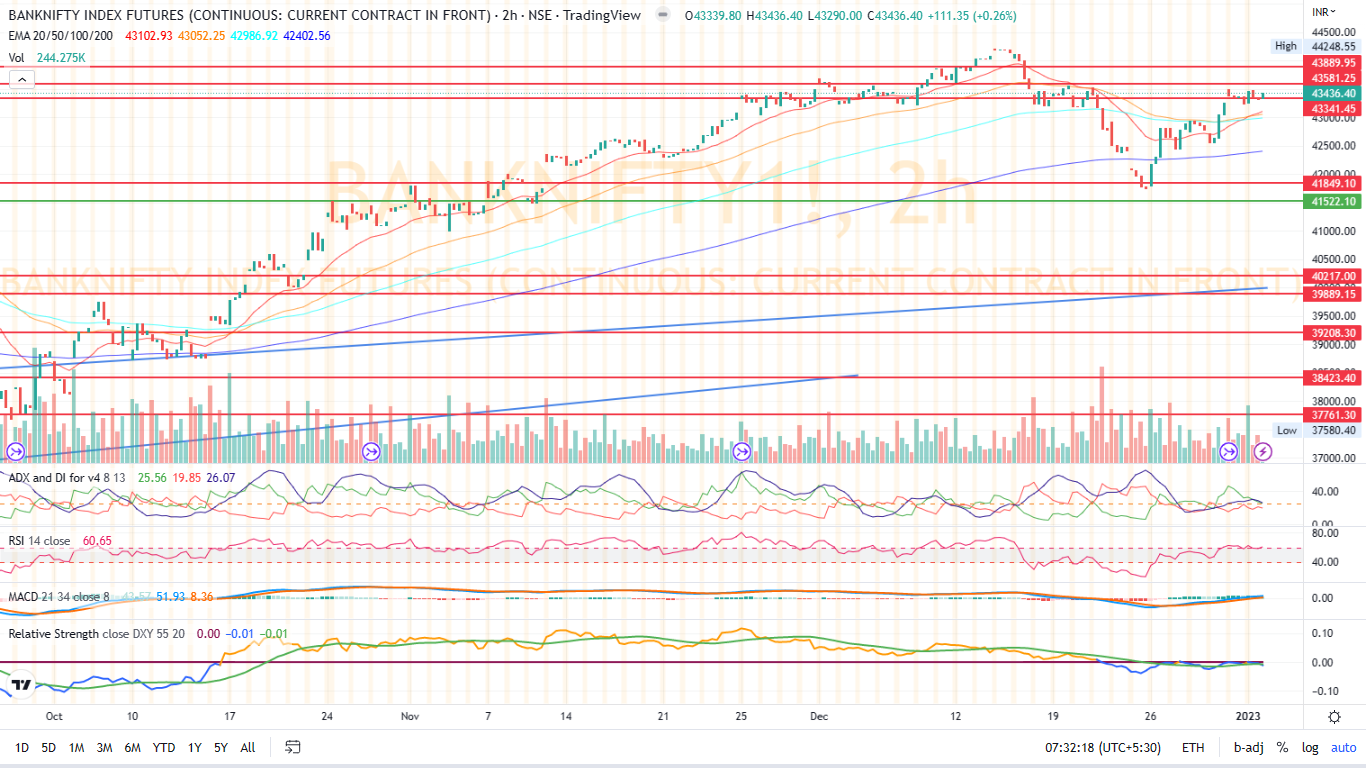This screenshot has width=1366, height=768.
Task: Open the go-to-date calendar icon
Action: click(x=293, y=747)
